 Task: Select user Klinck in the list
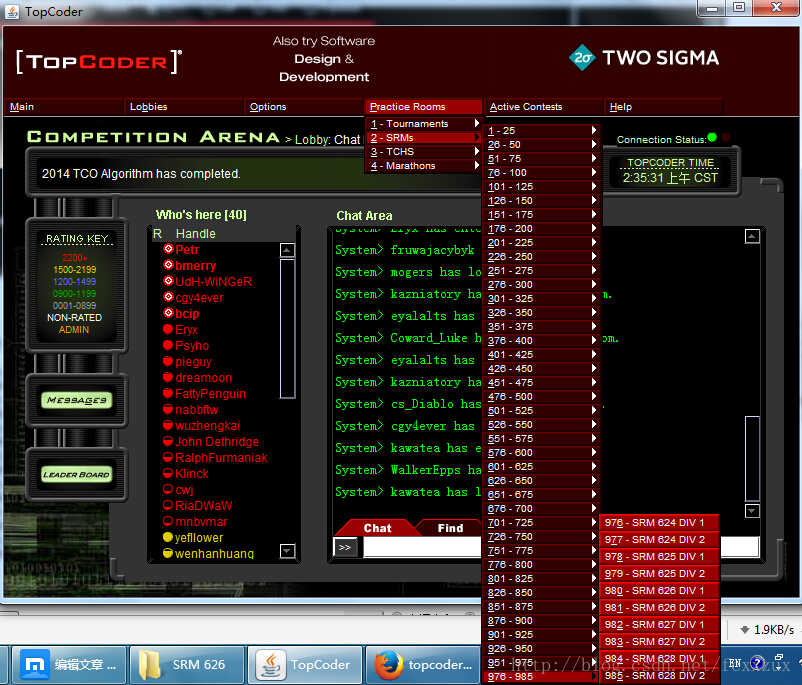click(192, 473)
